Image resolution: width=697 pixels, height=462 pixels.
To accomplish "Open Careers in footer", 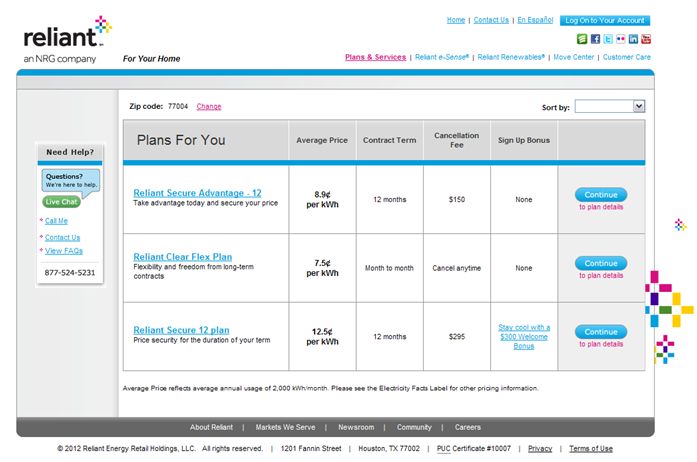I will point(468,427).
